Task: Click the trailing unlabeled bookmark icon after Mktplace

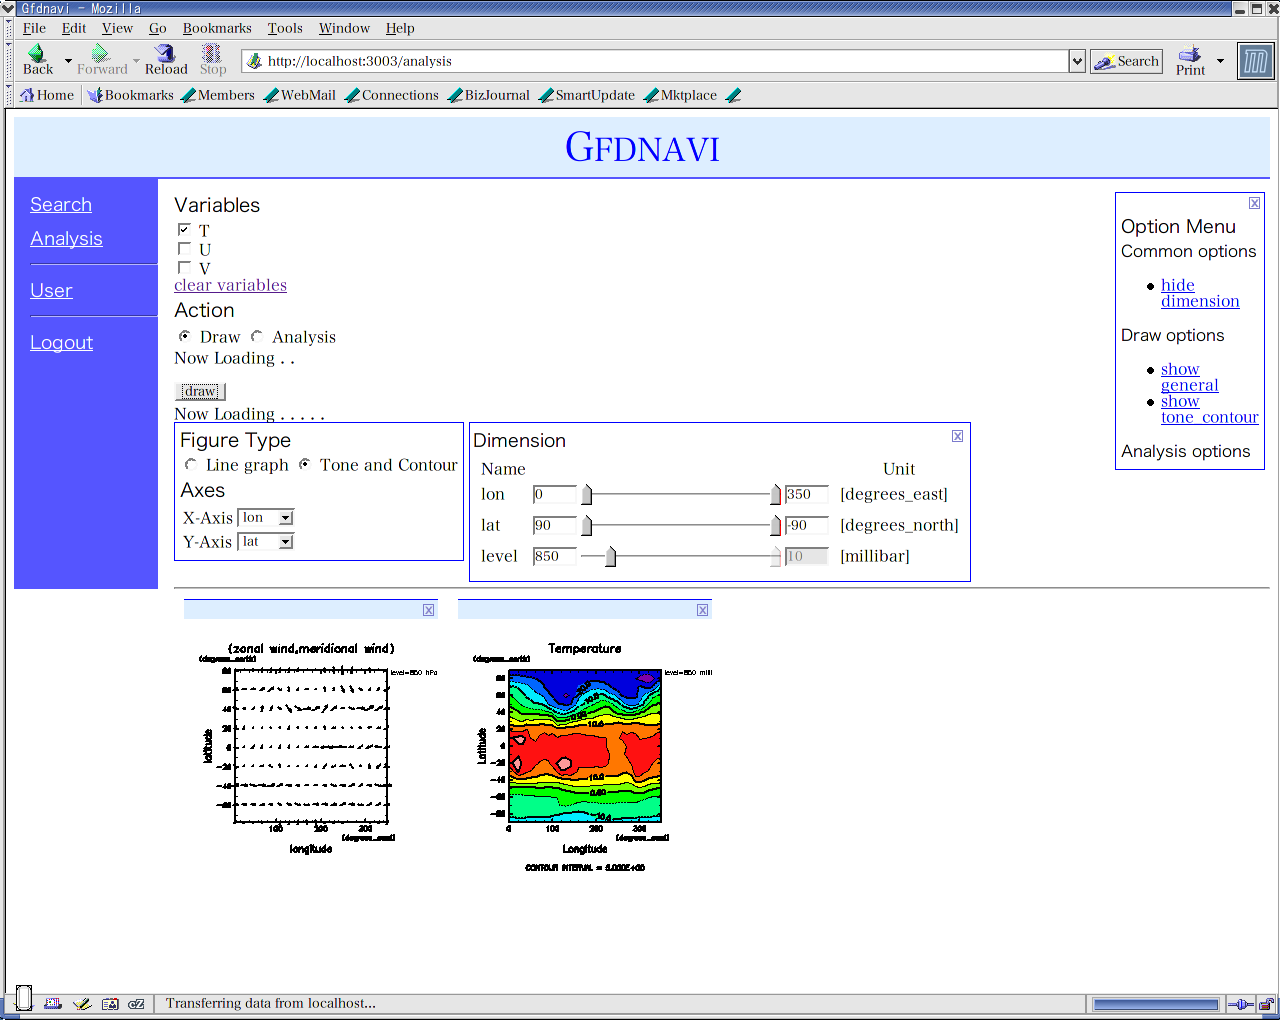Action: (x=733, y=96)
